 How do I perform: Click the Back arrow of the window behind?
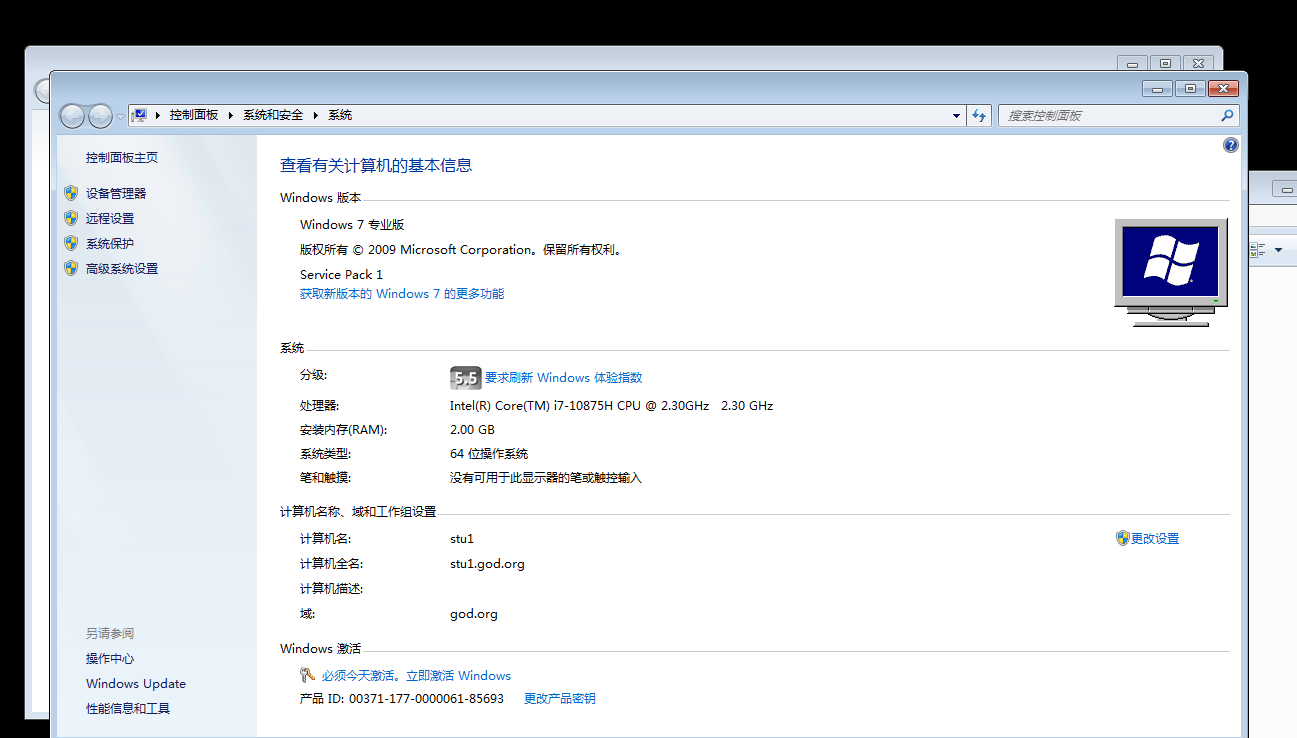click(41, 91)
